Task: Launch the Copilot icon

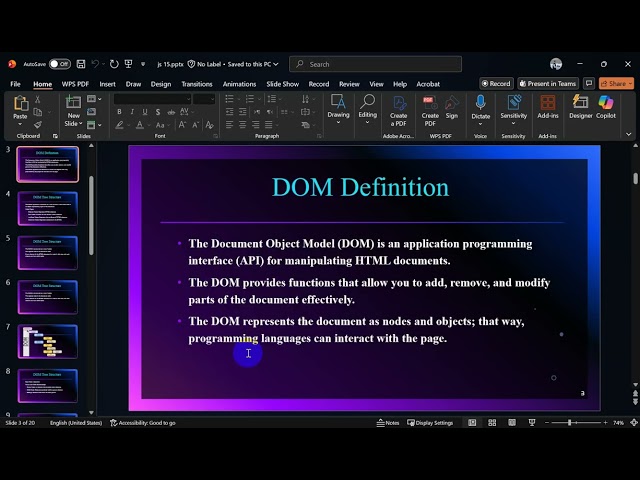Action: pos(606,102)
